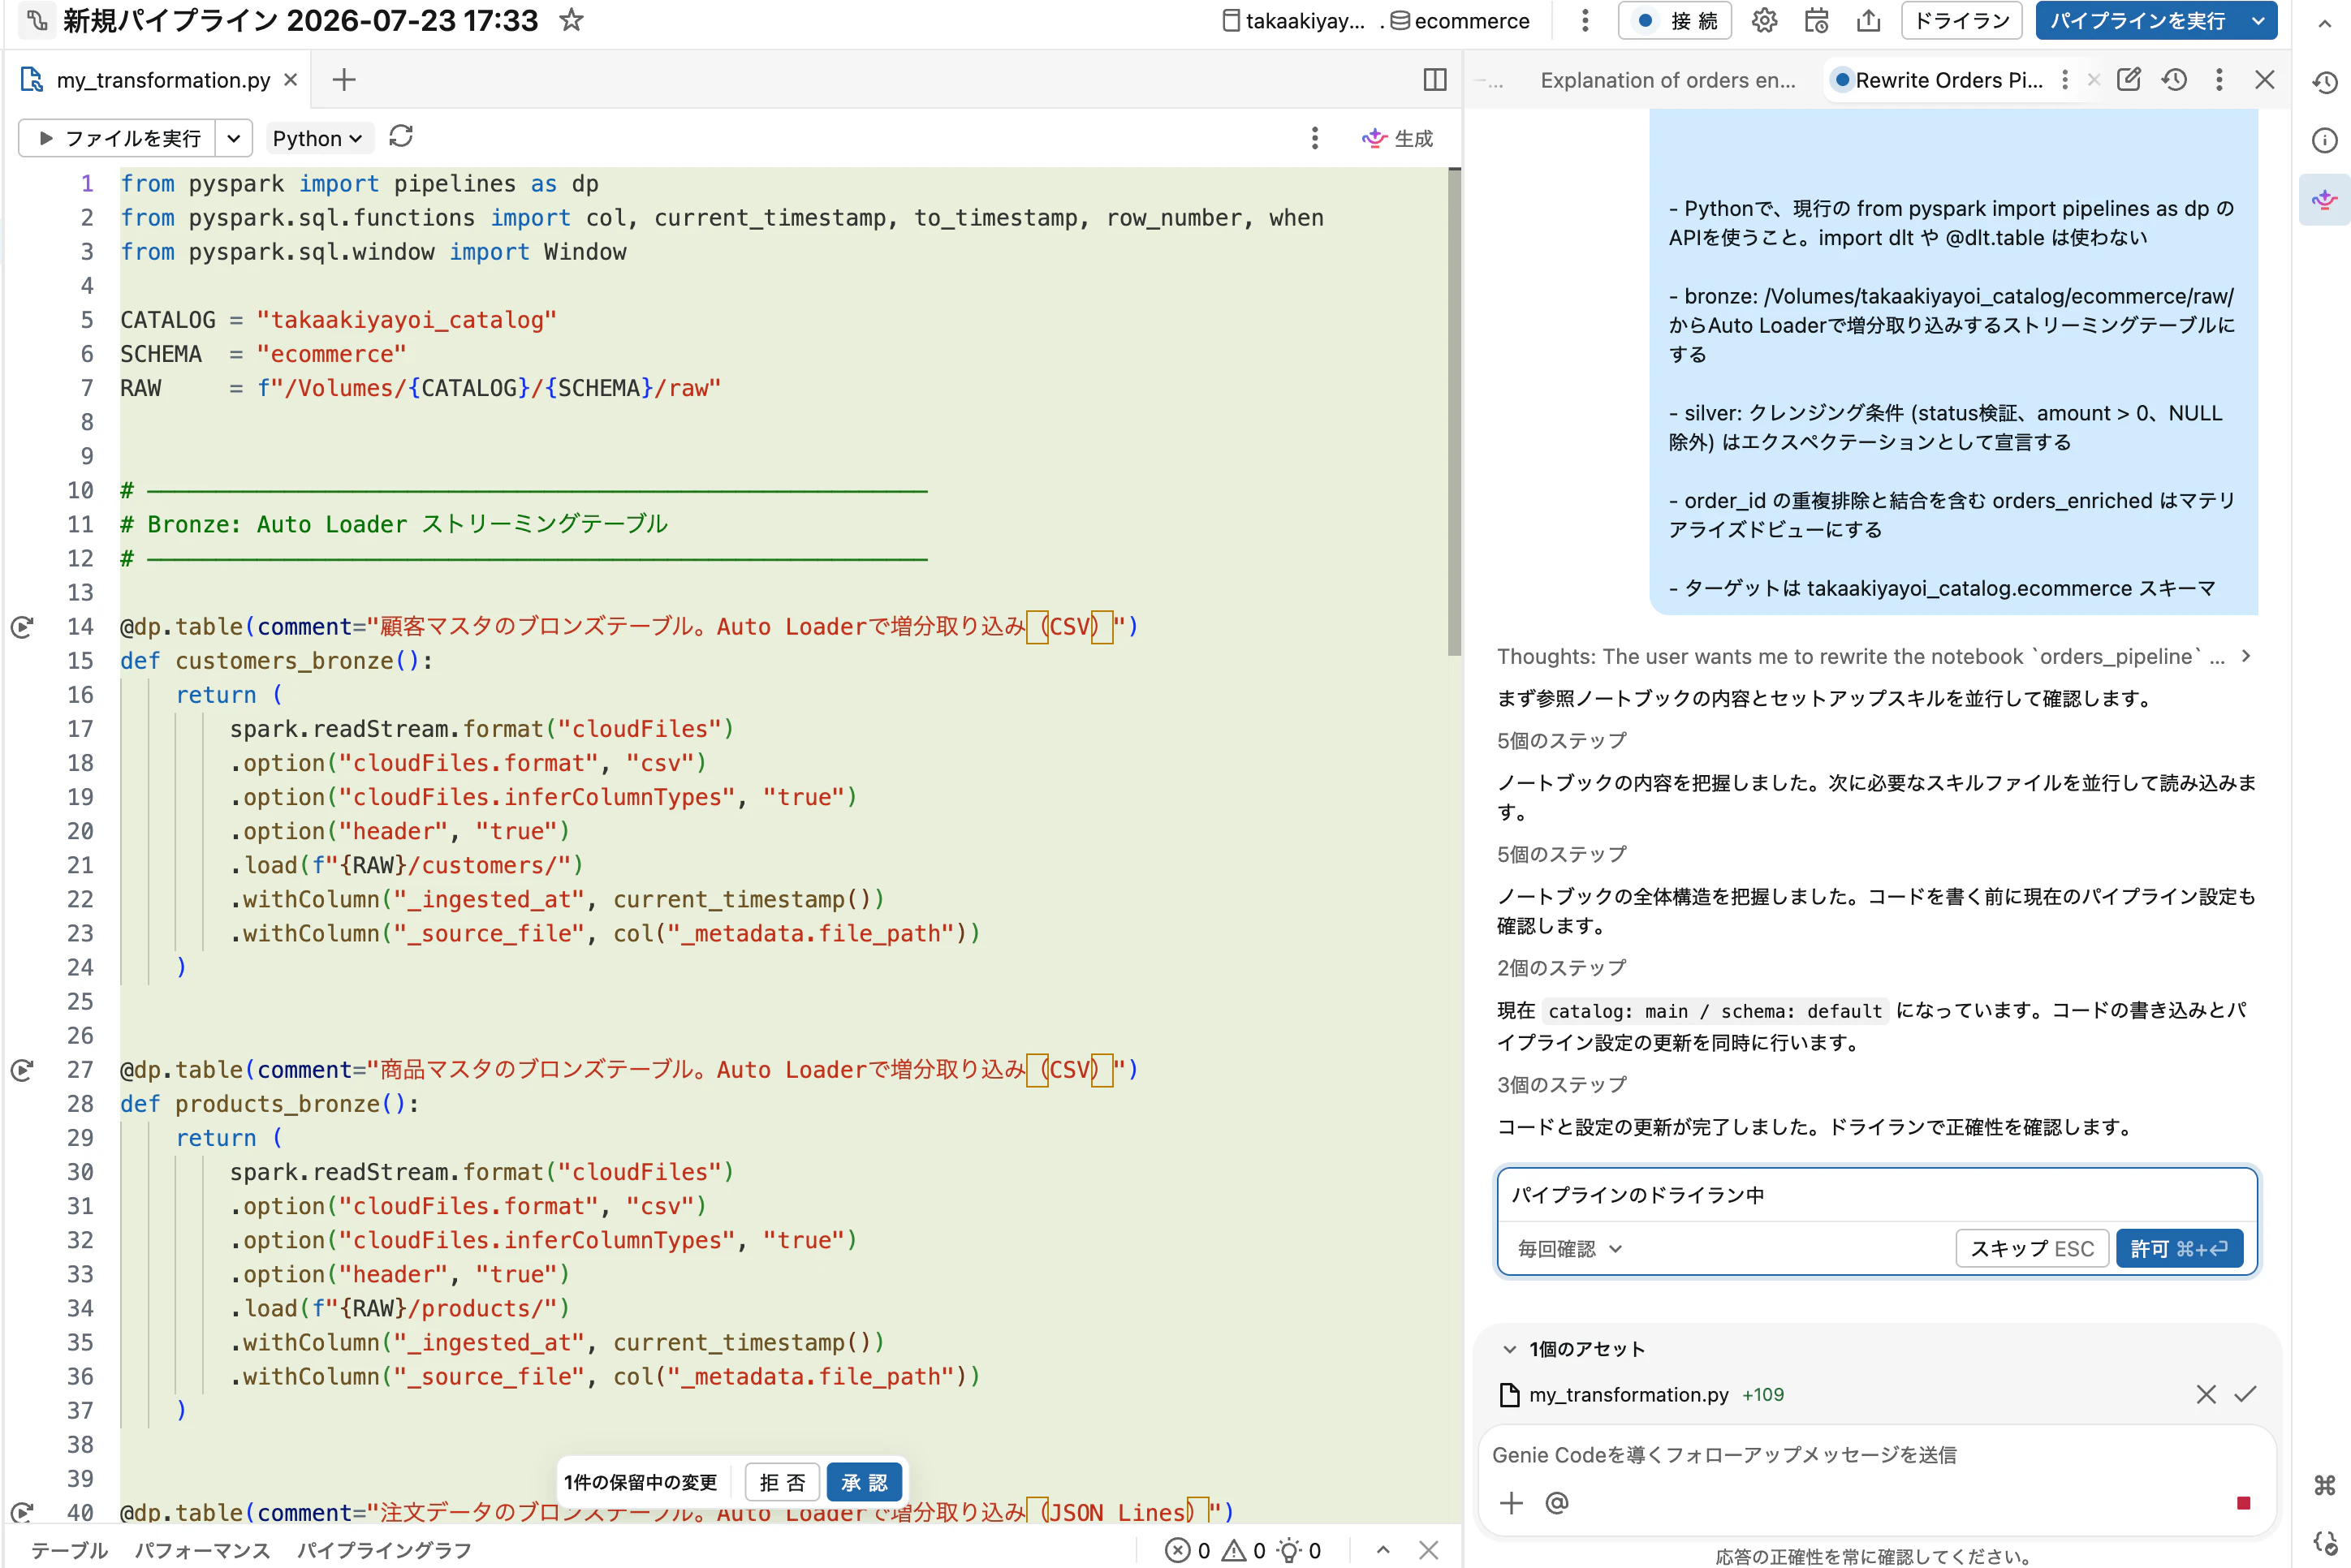Image resolution: width=2351 pixels, height=1568 pixels.
Task: Collapse the top header with up chevron
Action: [2325, 24]
